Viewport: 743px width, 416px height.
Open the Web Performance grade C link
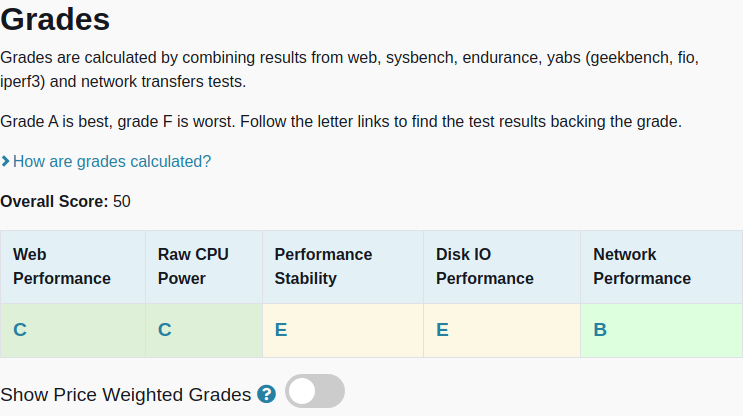pos(20,330)
